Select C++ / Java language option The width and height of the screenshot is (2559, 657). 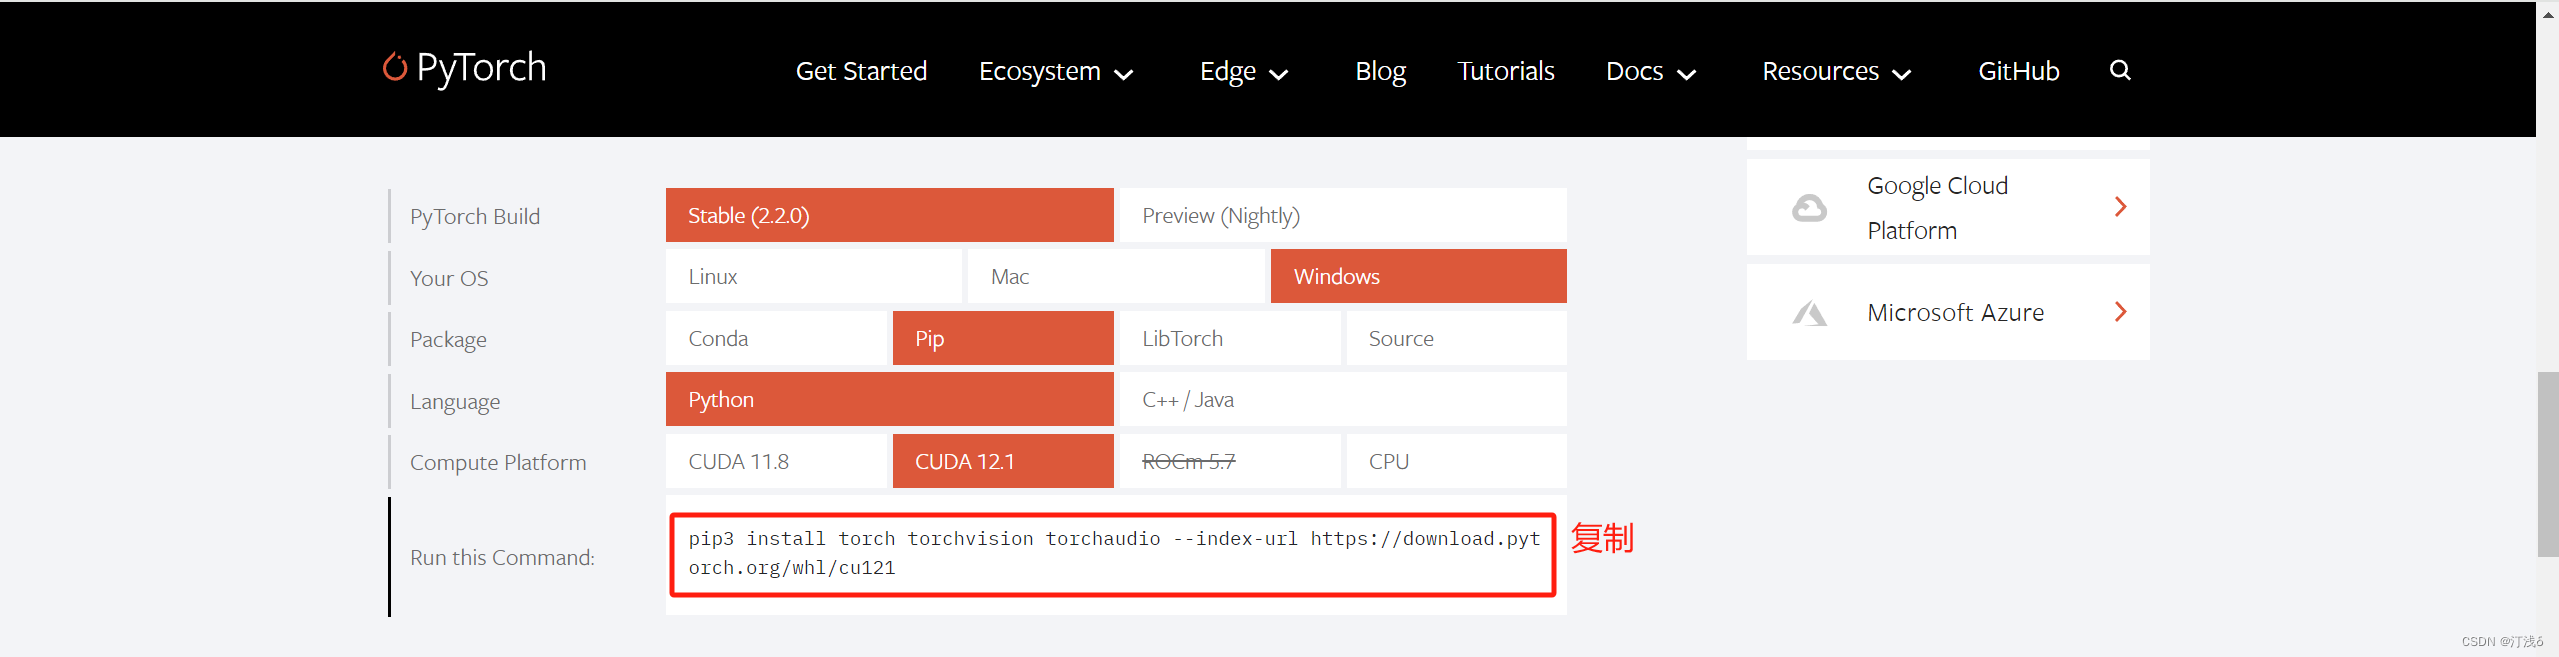(x=1342, y=399)
